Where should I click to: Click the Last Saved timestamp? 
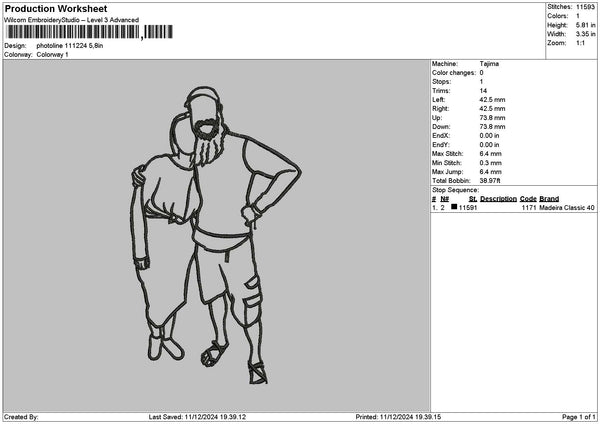[x=197, y=417]
